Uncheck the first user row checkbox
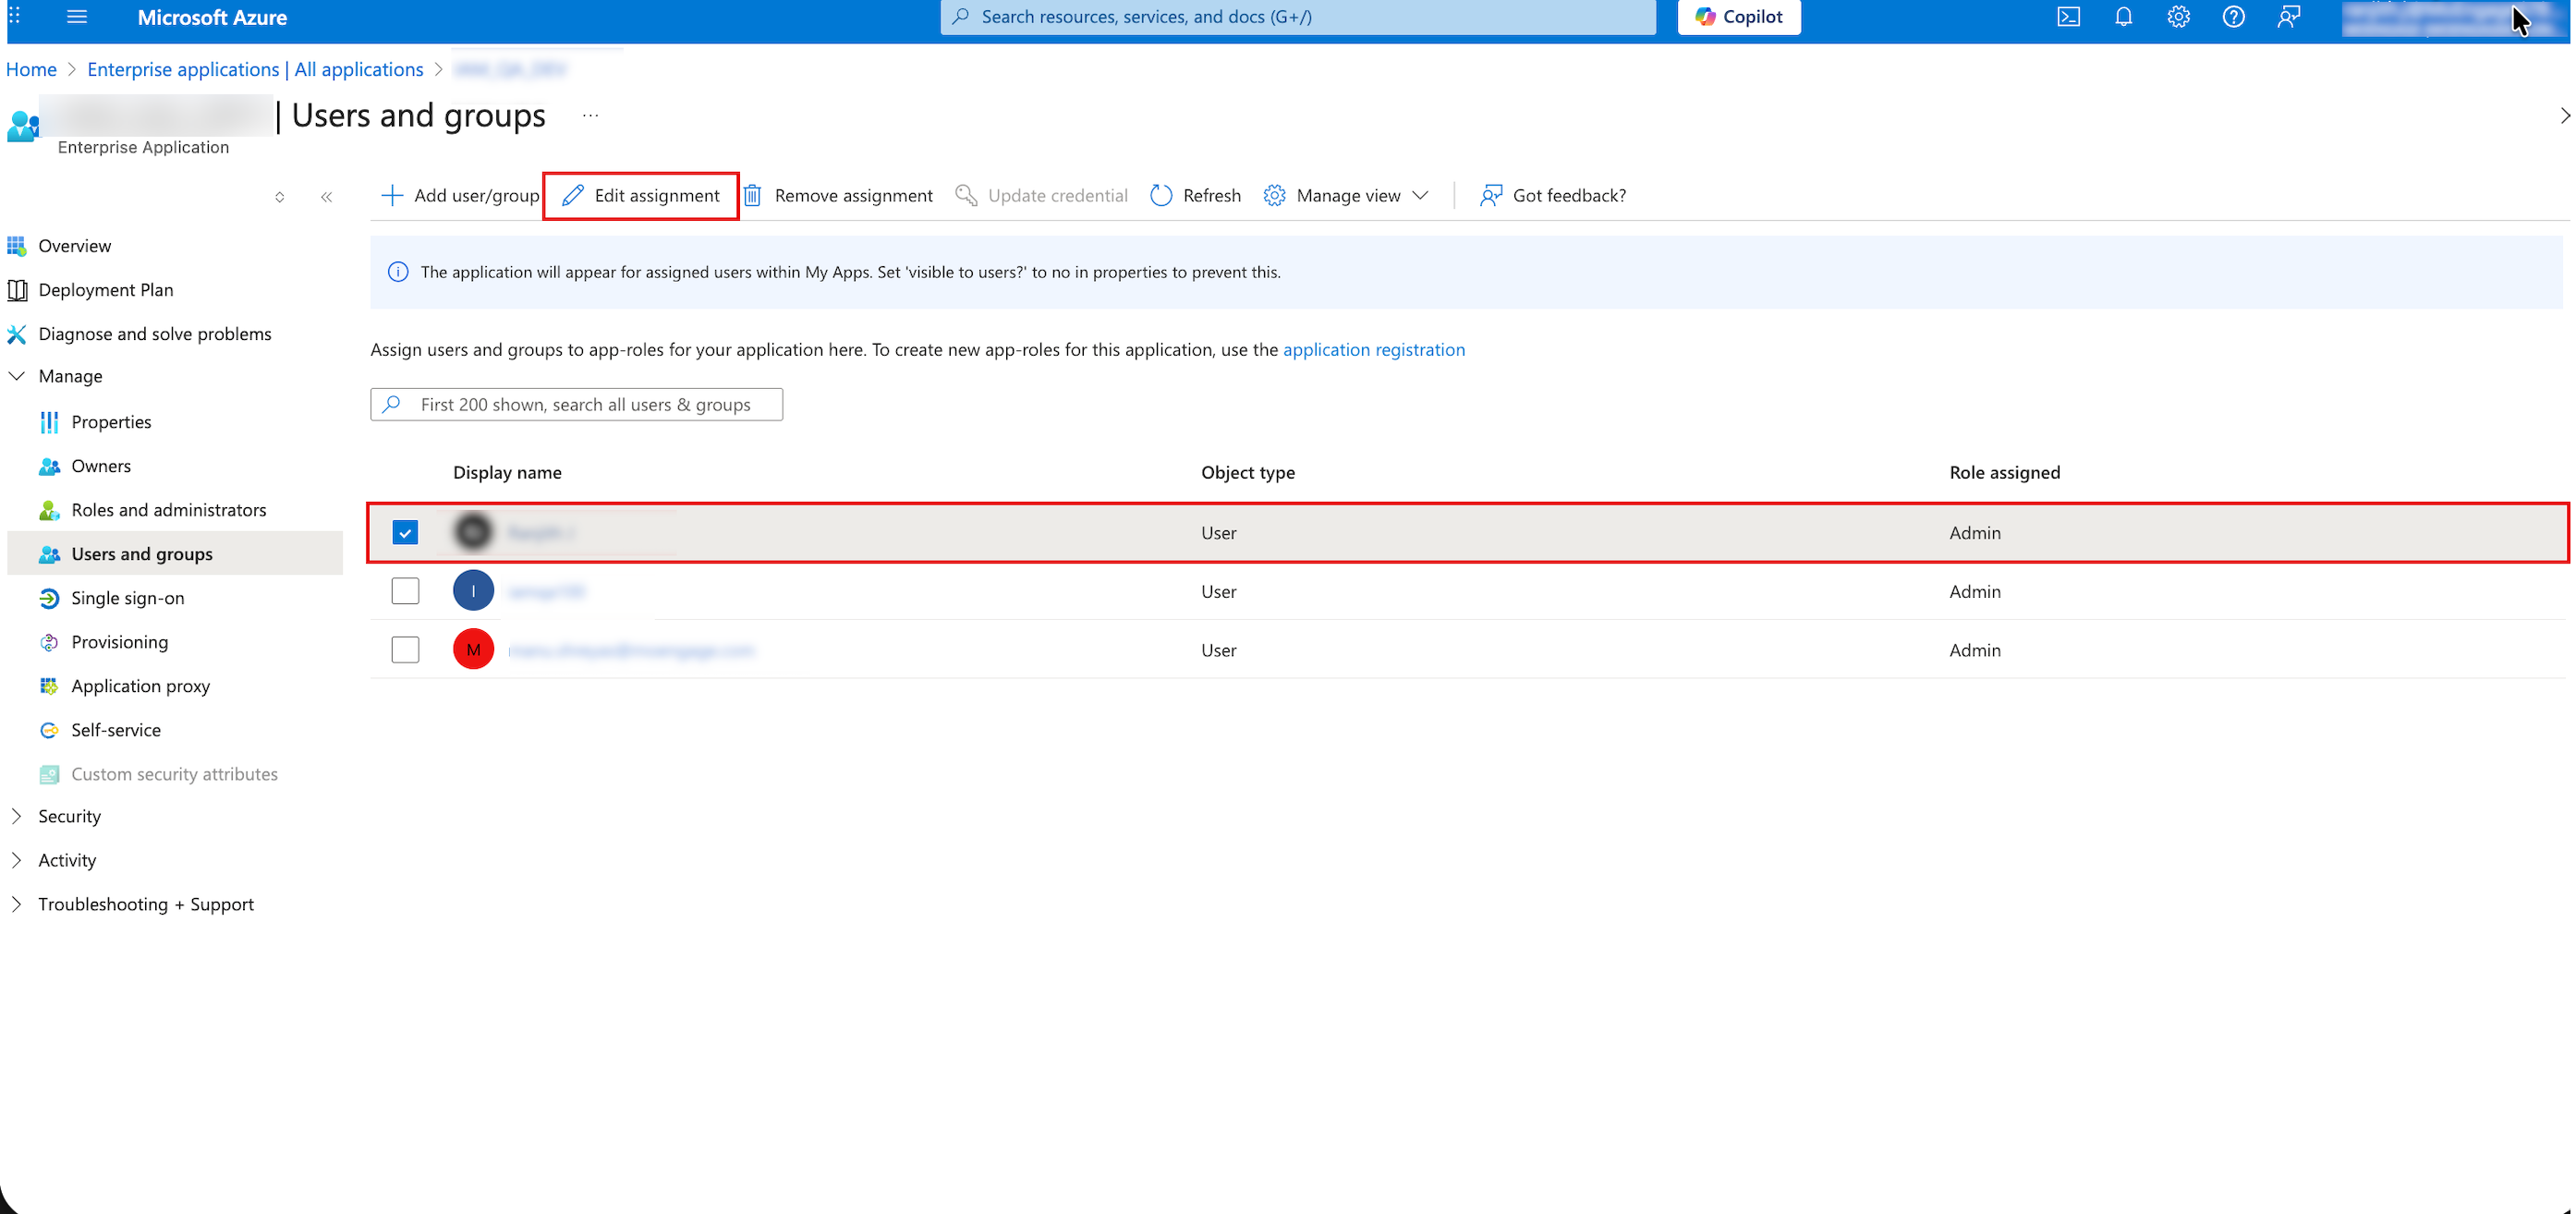Viewport: 2576px width, 1214px height. (405, 533)
